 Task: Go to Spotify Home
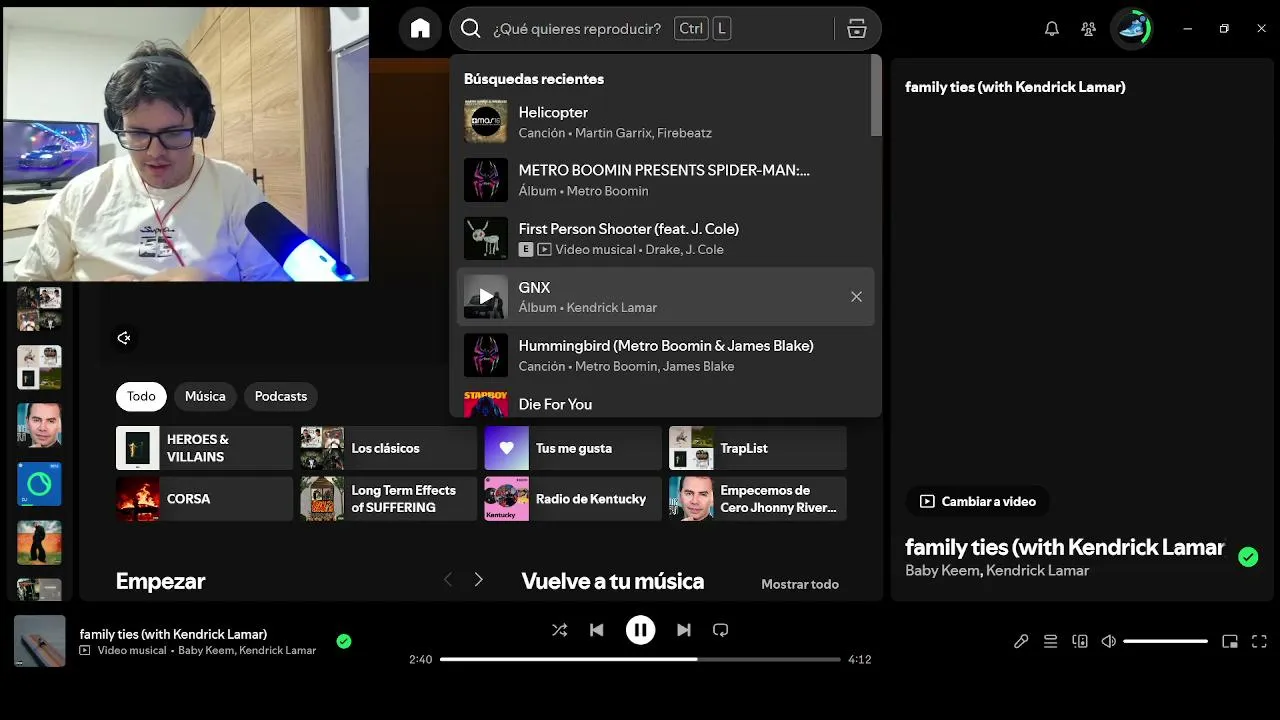tap(420, 29)
